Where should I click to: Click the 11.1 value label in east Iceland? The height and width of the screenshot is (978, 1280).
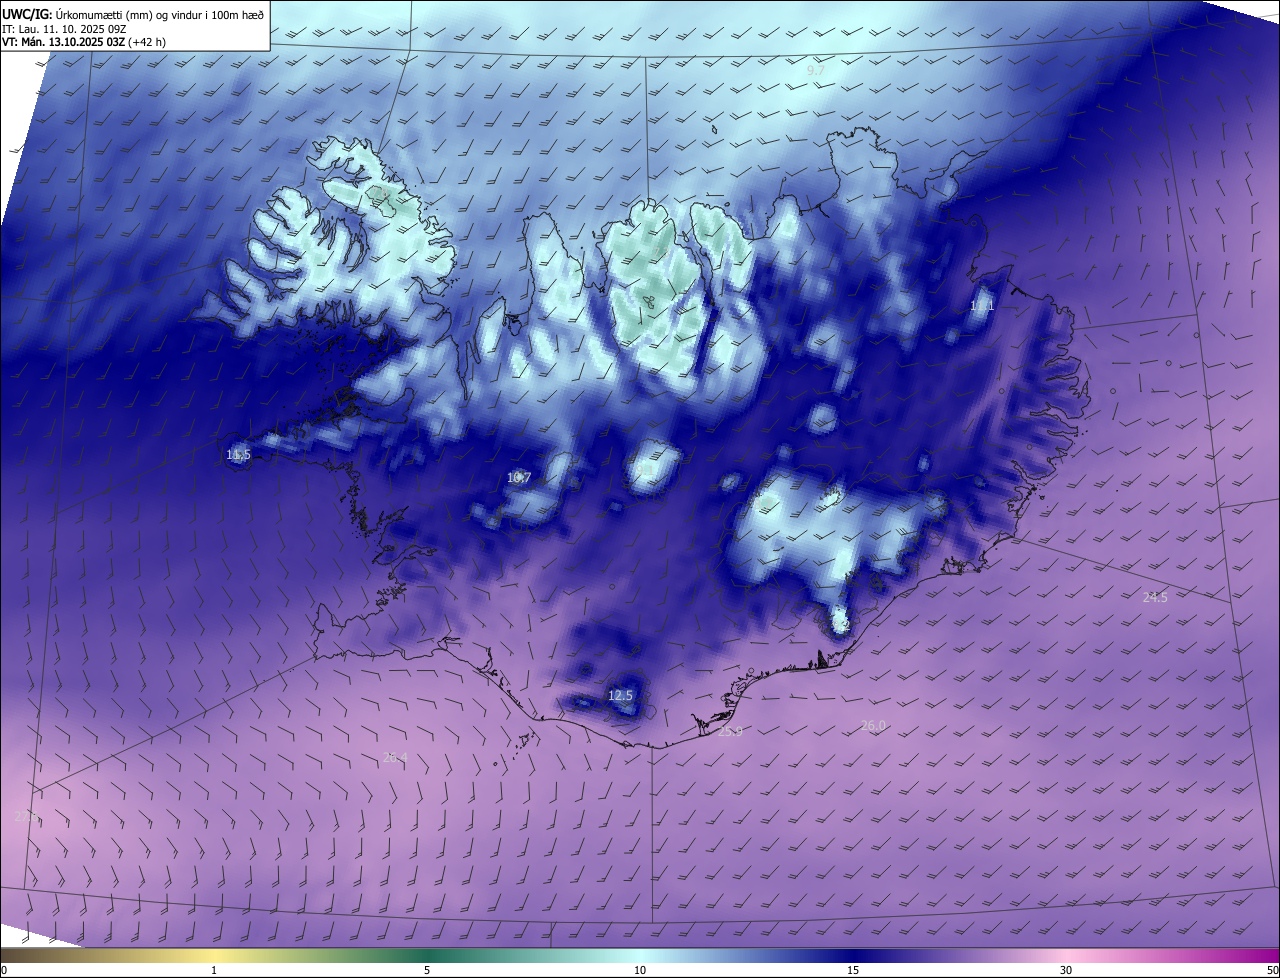tap(982, 306)
